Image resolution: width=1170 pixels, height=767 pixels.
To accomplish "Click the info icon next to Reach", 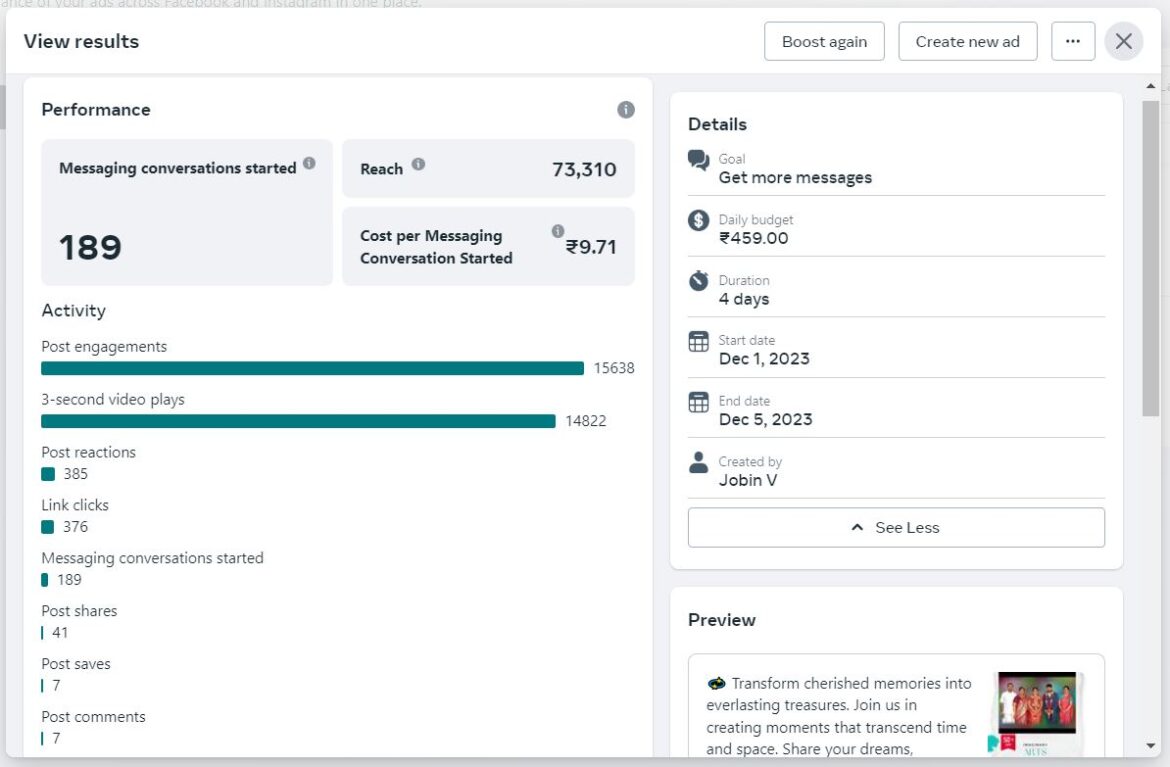I will [x=418, y=164].
